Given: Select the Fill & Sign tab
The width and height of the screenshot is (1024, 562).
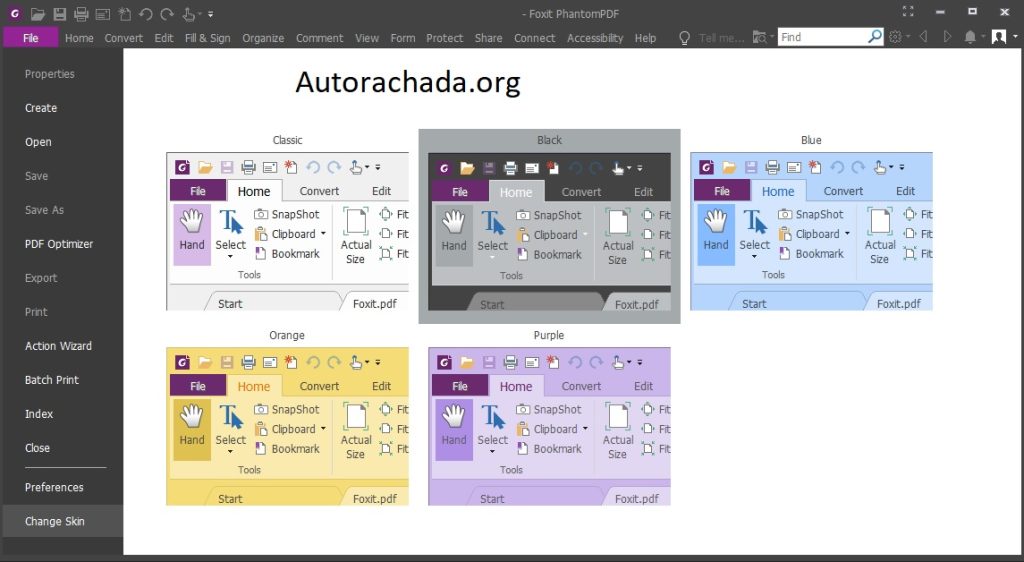Looking at the screenshot, I should pyautogui.click(x=208, y=38).
